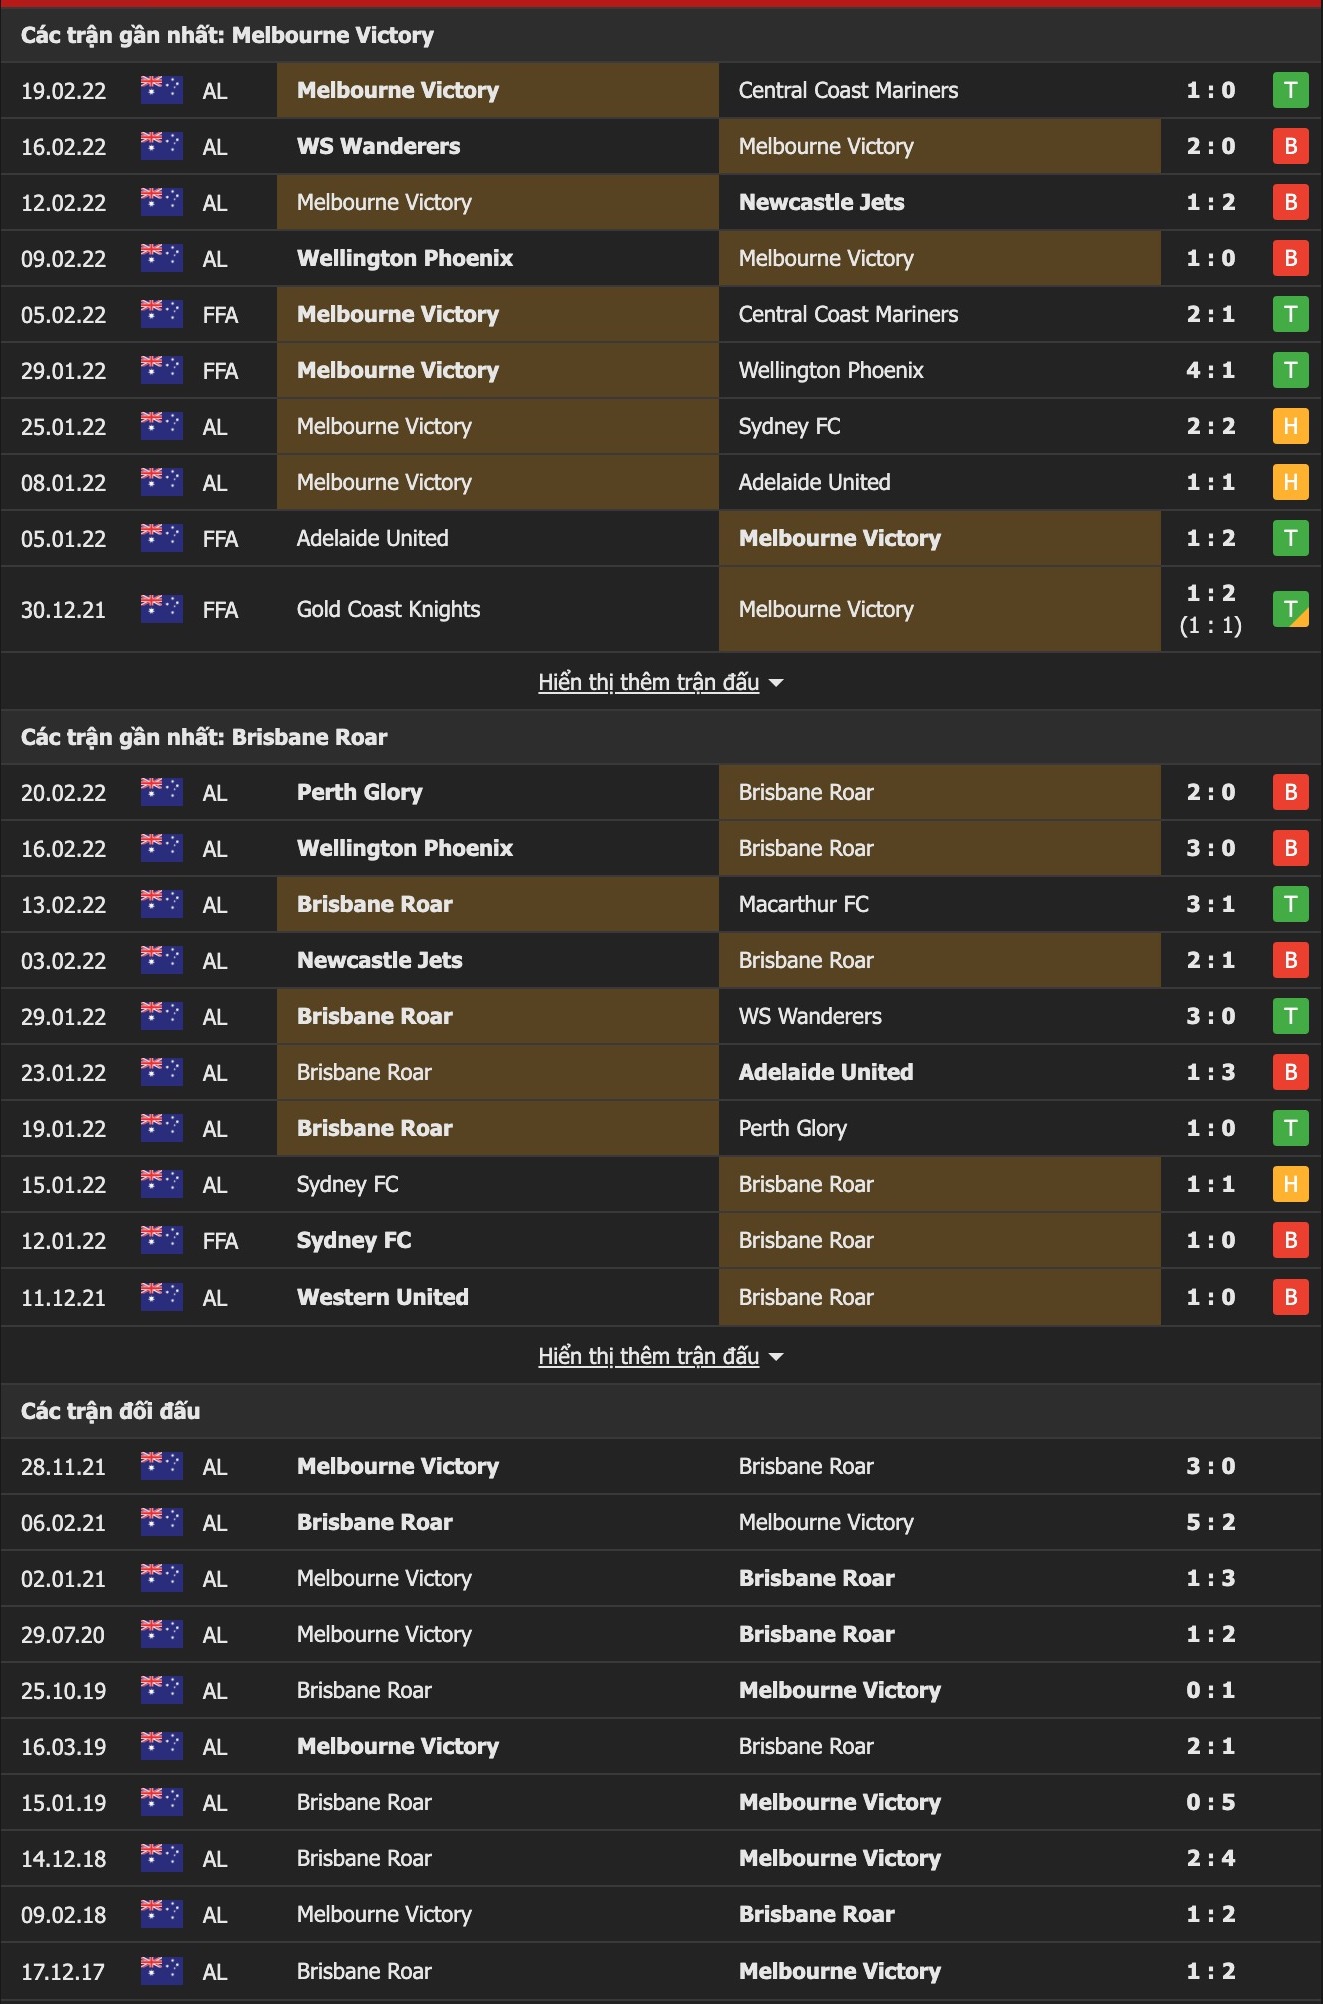Screen dimensions: 1323x2004
Task: Click AL league label on 14.12.18 row
Action: coord(214,1859)
